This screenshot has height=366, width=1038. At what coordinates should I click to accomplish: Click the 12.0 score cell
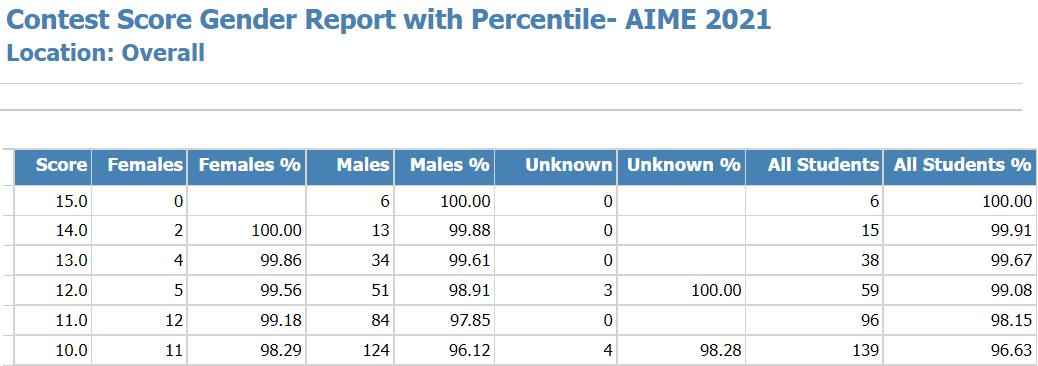52,290
